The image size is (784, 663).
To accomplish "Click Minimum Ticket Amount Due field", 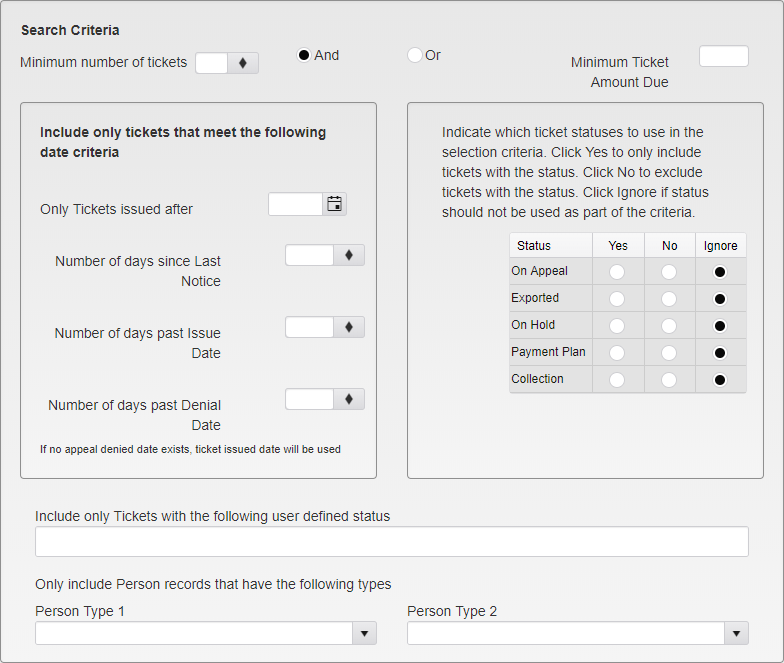I will point(724,56).
